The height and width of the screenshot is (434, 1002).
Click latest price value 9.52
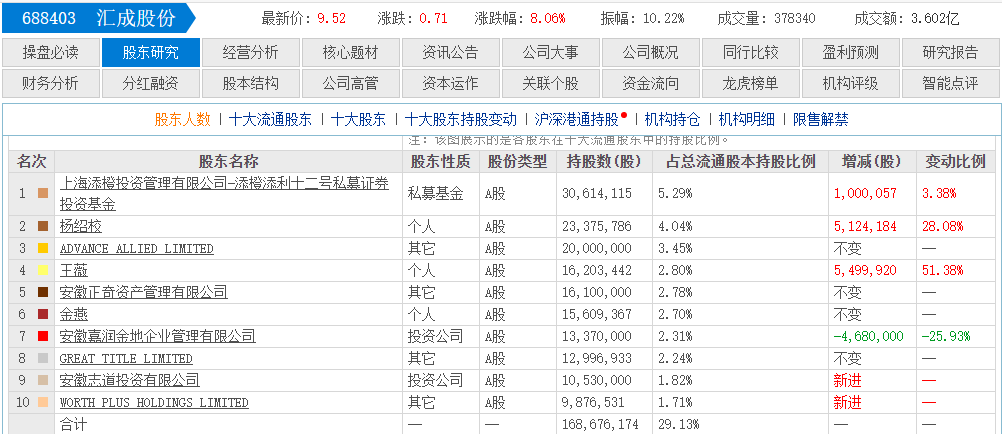click(331, 19)
